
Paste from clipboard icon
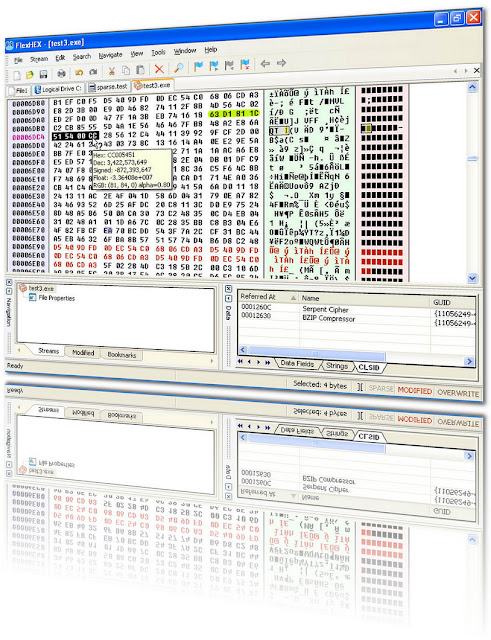point(140,70)
